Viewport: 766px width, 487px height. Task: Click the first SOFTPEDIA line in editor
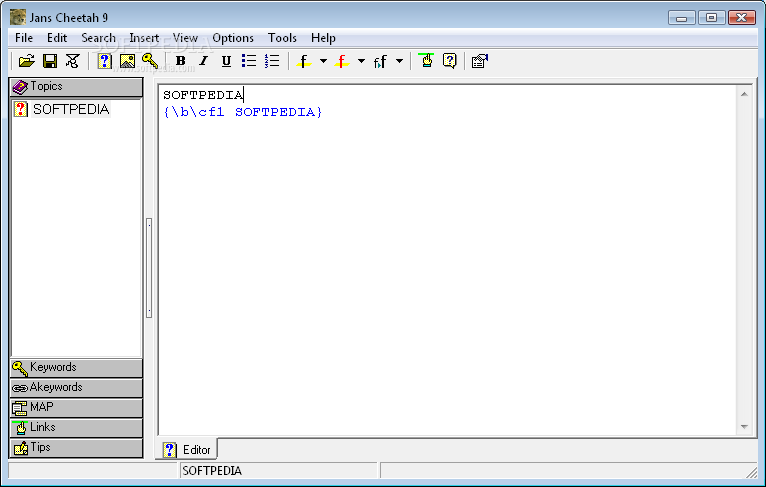203,95
